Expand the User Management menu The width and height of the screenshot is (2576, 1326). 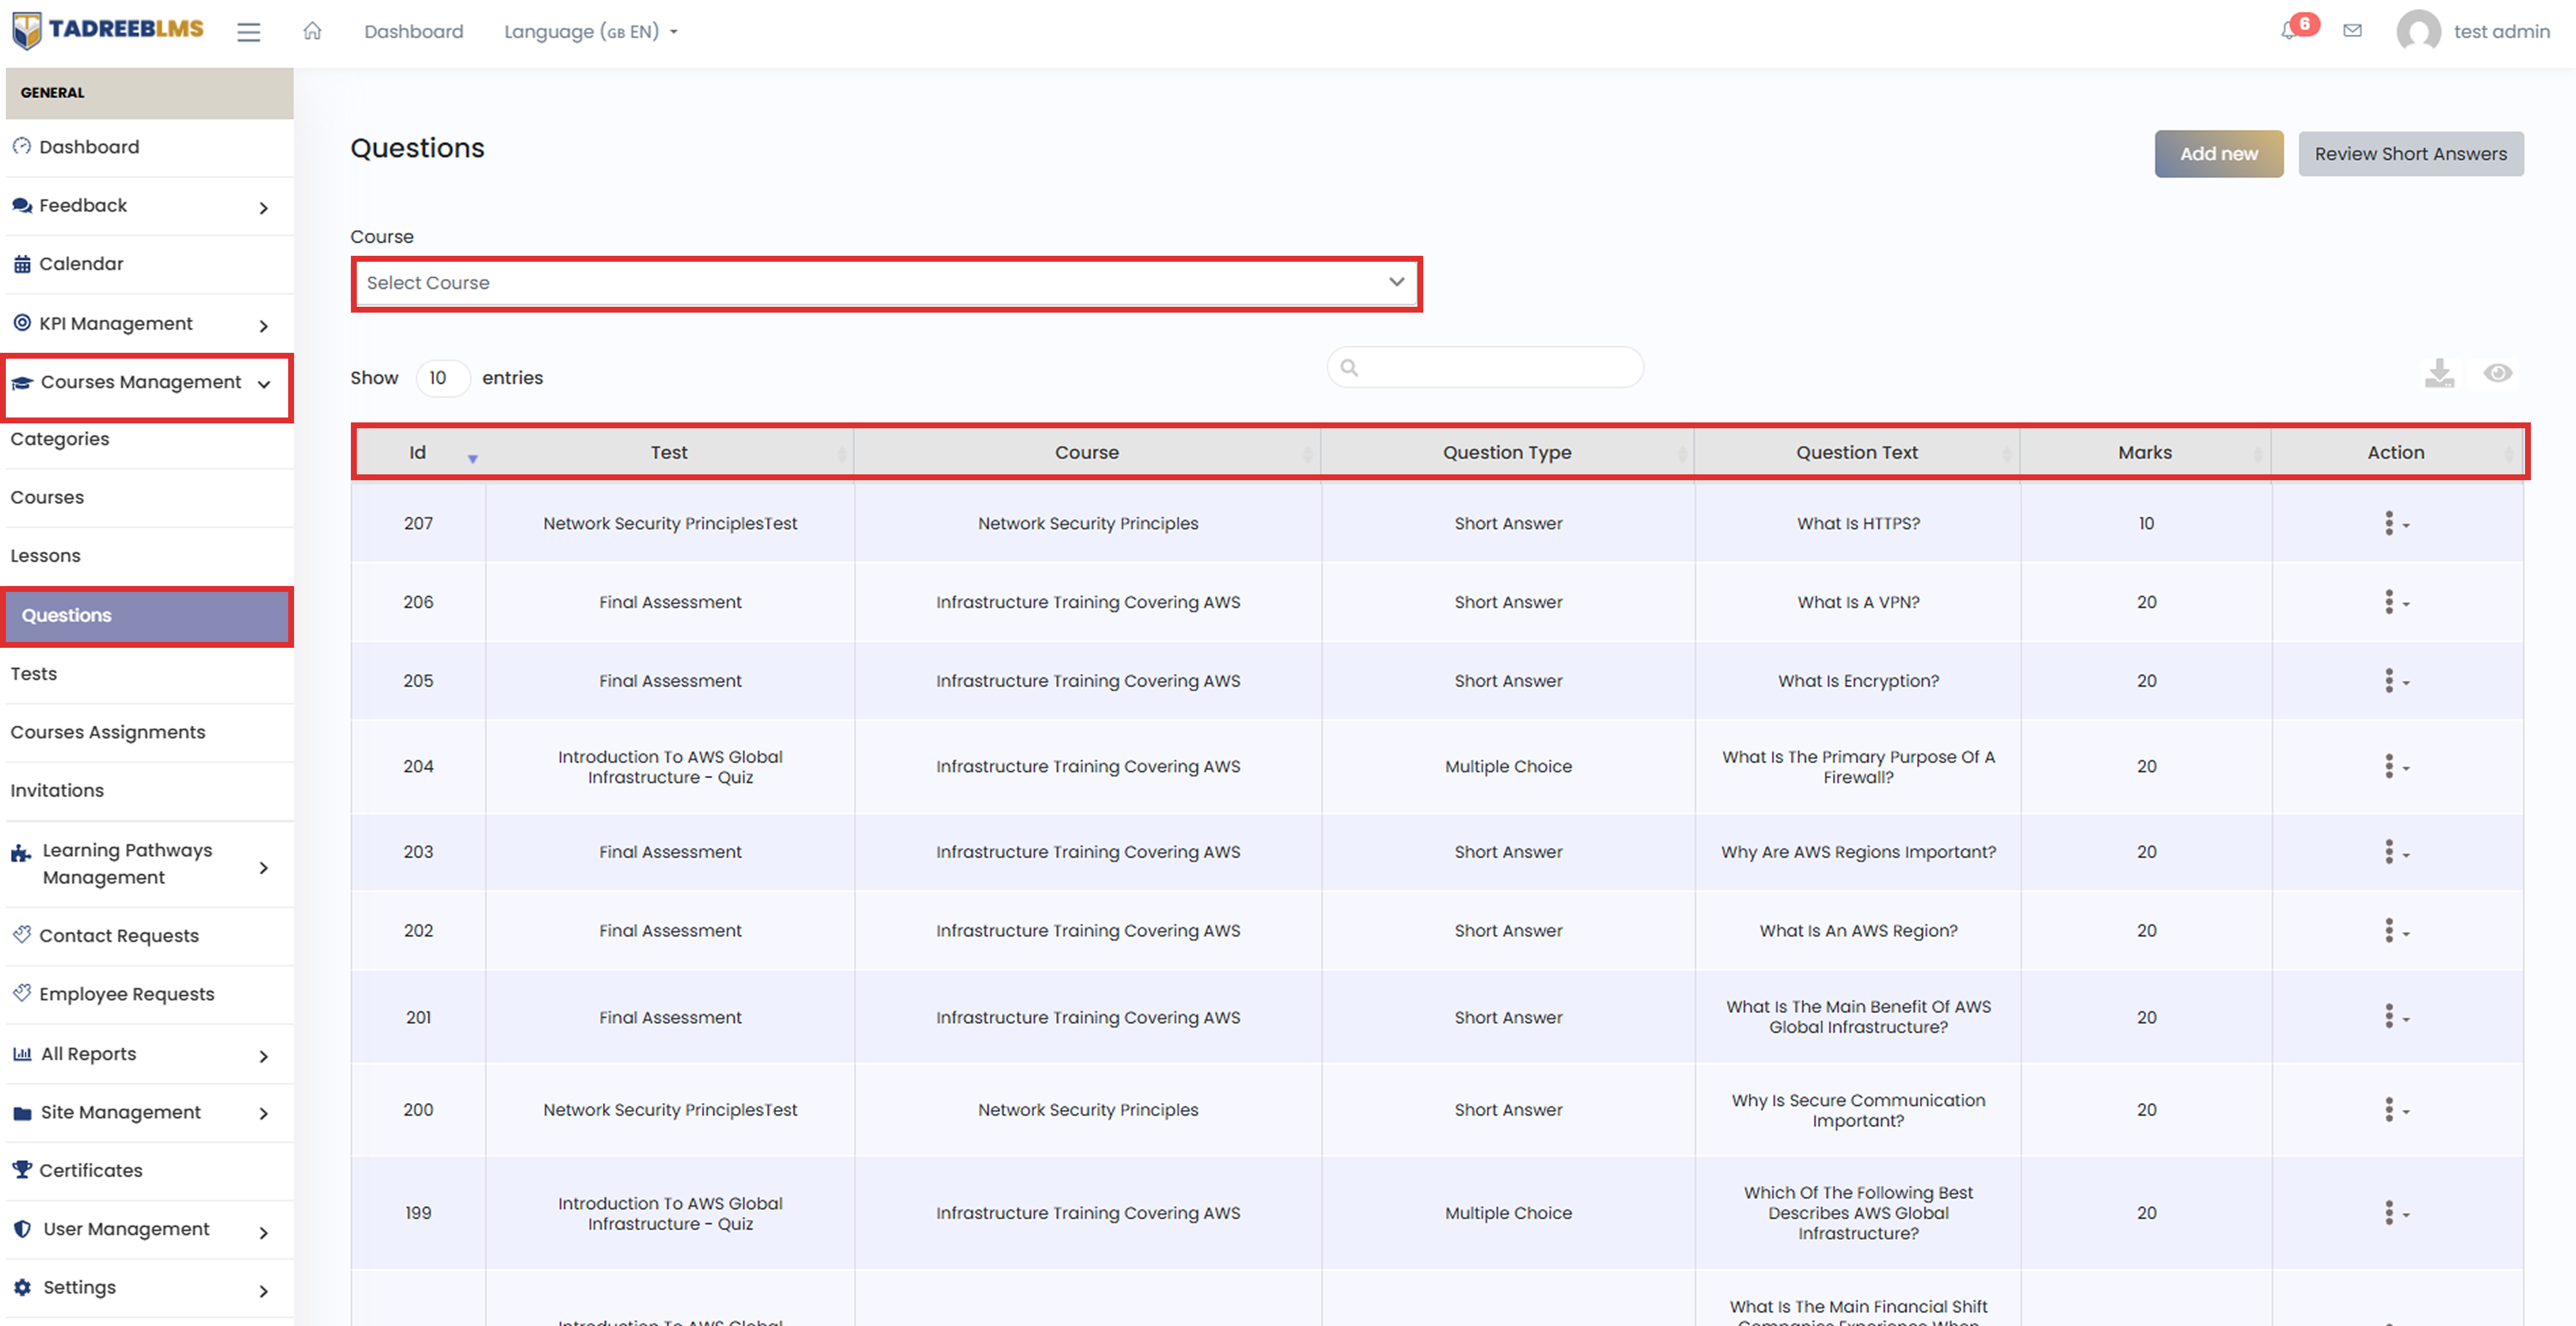(x=264, y=1233)
